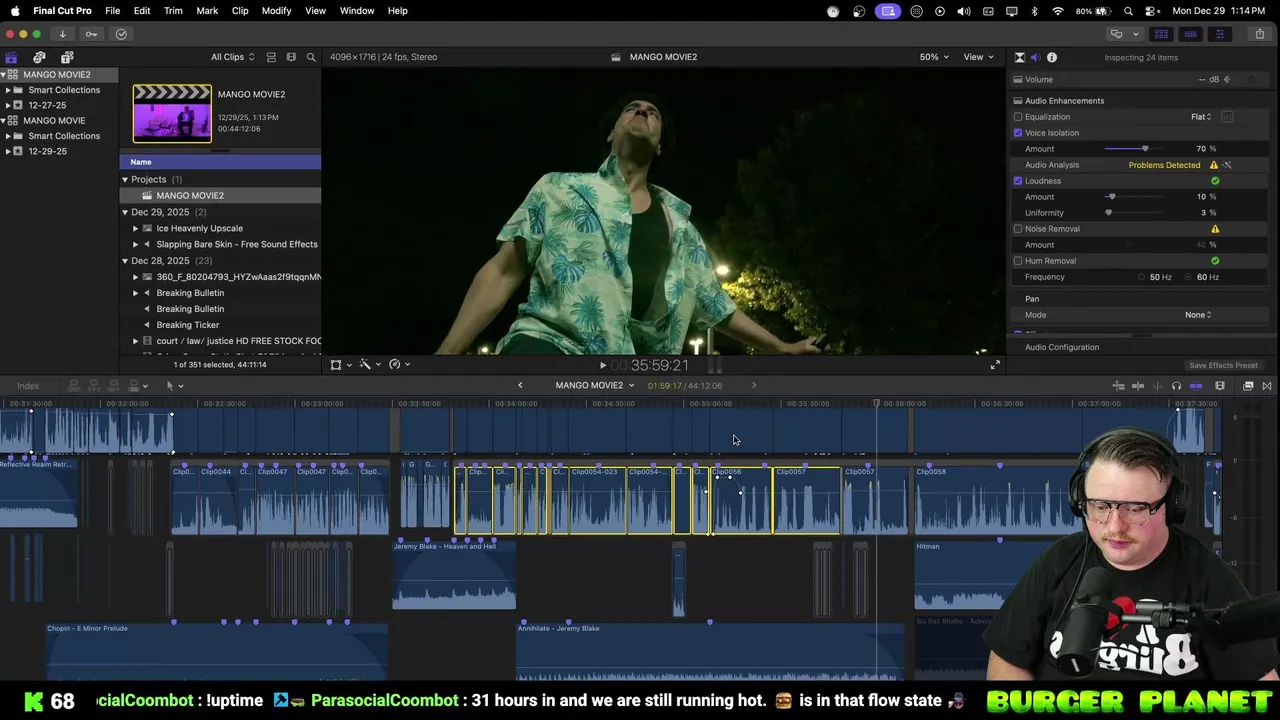Open Audio inspector speaker tab
This screenshot has width=1280, height=720.
1035,57
